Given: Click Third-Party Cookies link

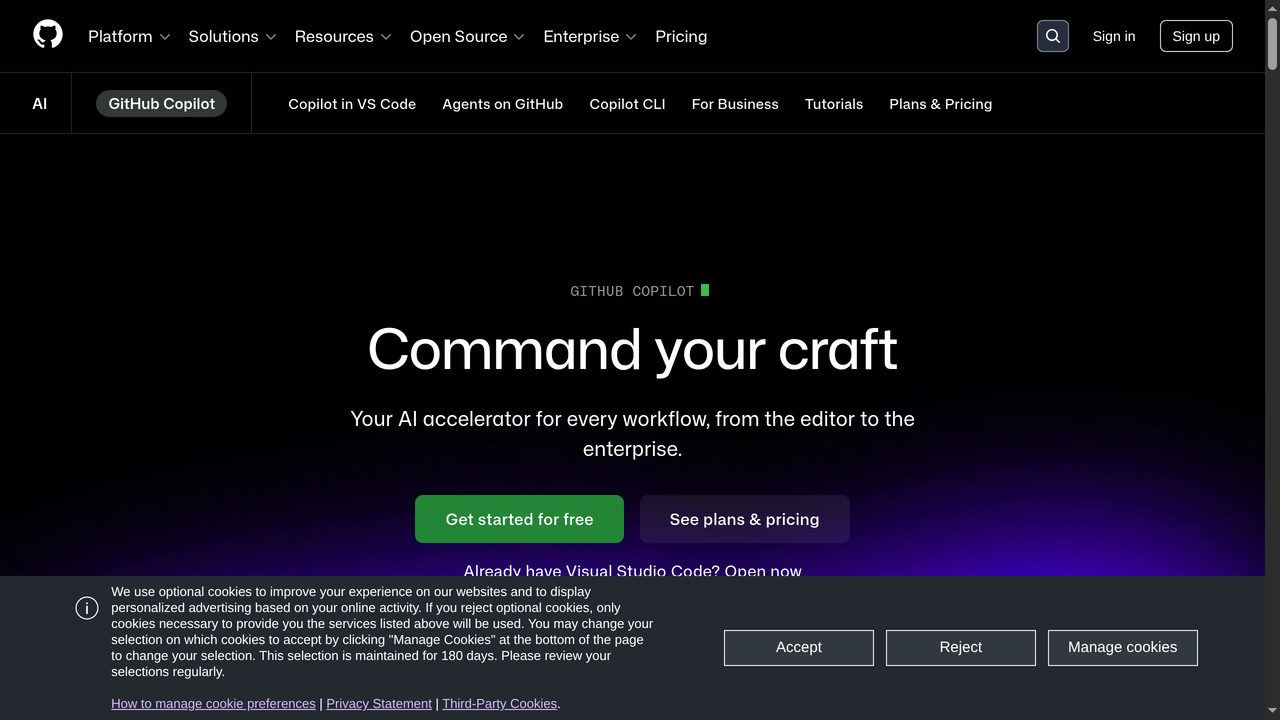Looking at the screenshot, I should [x=499, y=703].
